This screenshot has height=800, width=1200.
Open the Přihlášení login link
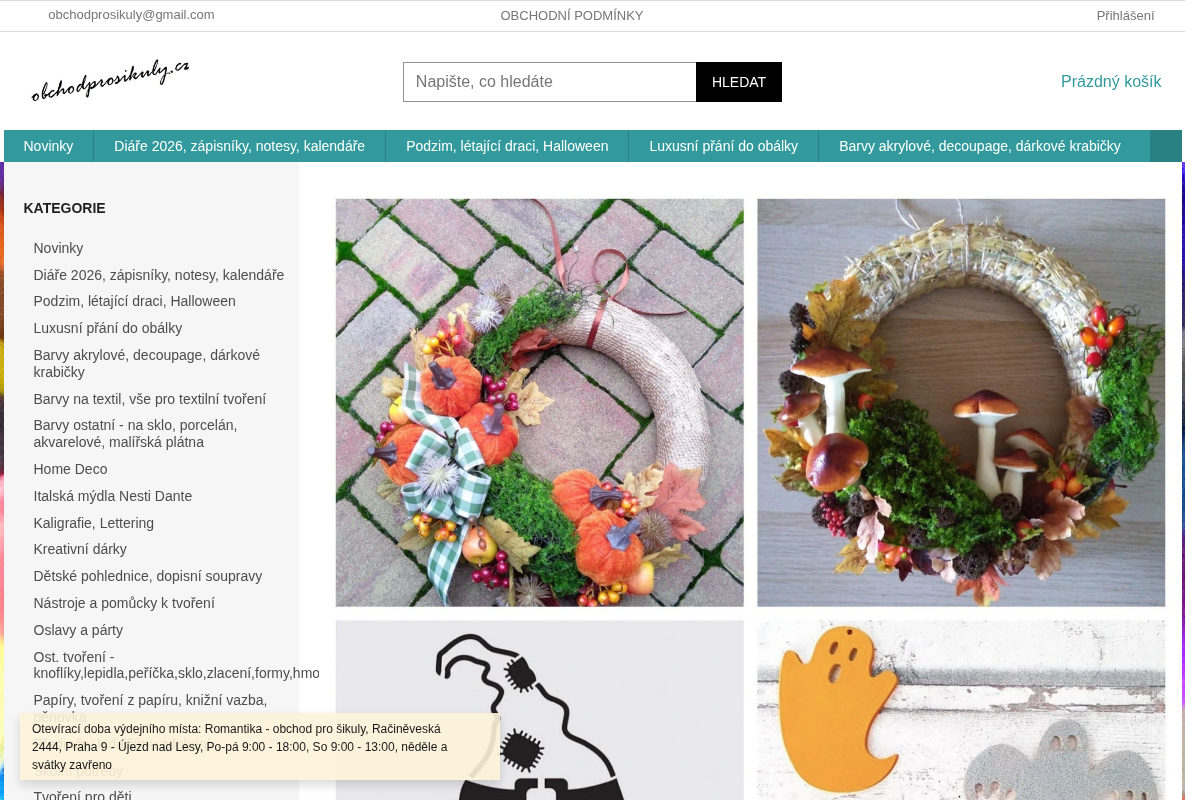(x=1125, y=15)
